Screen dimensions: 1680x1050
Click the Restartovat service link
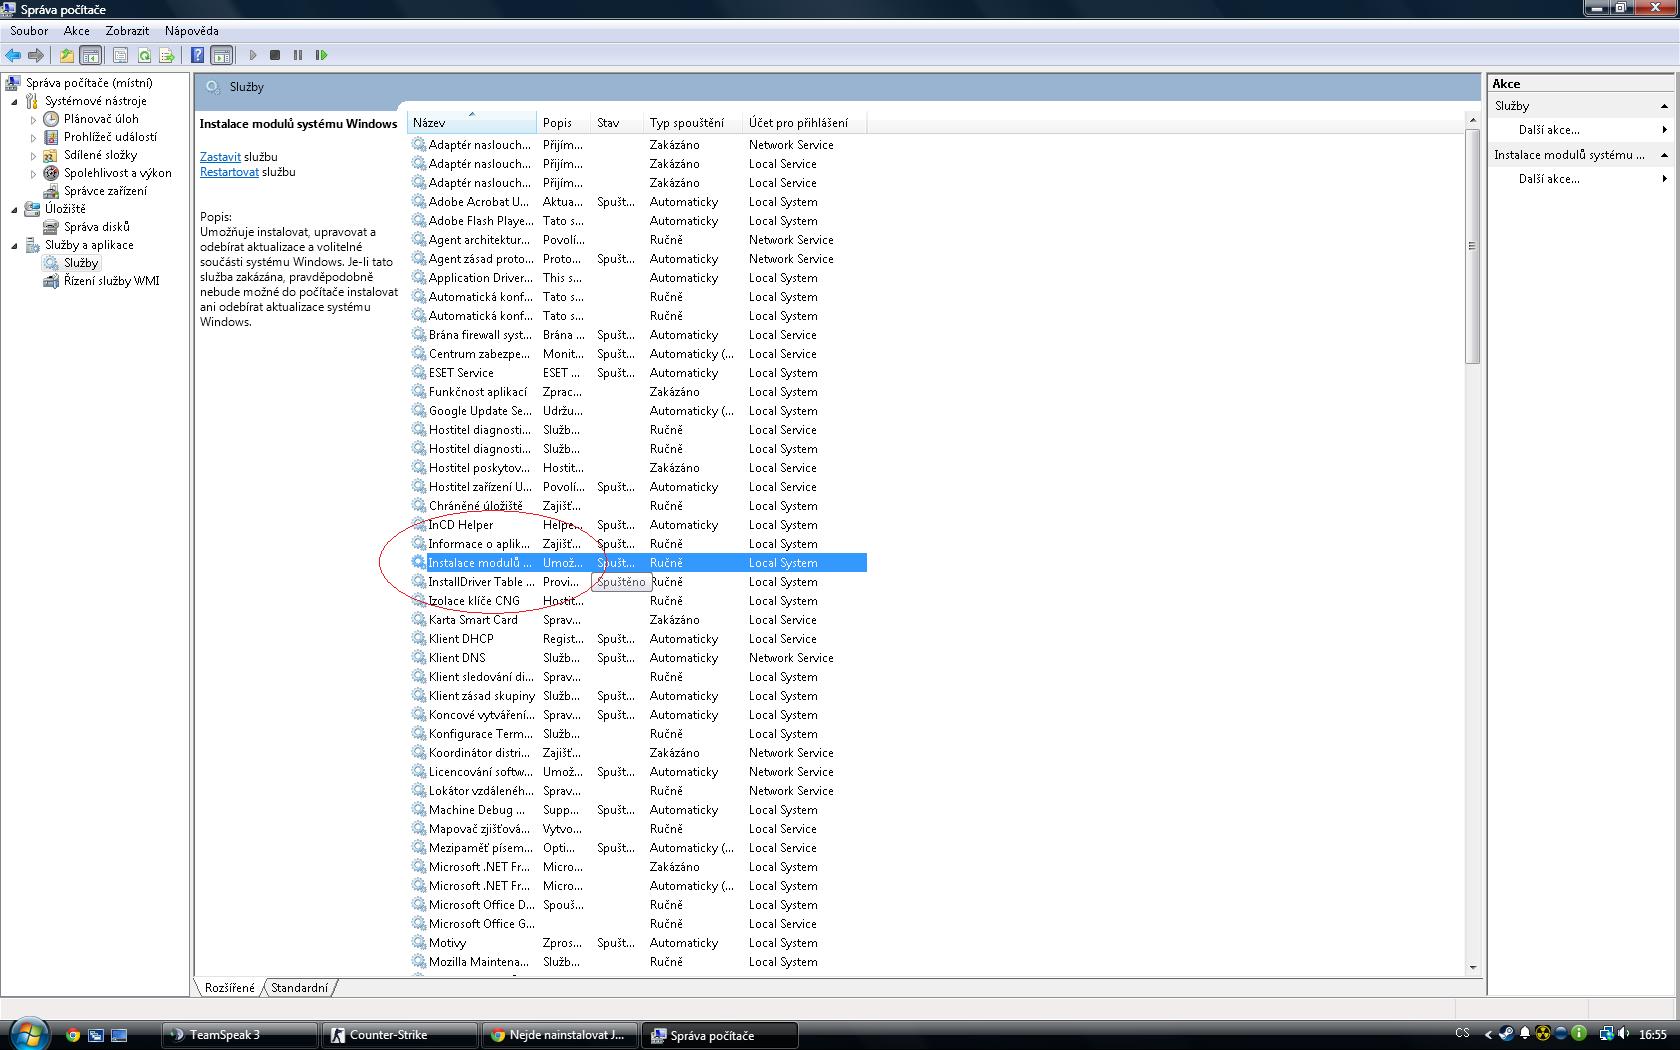pyautogui.click(x=229, y=172)
